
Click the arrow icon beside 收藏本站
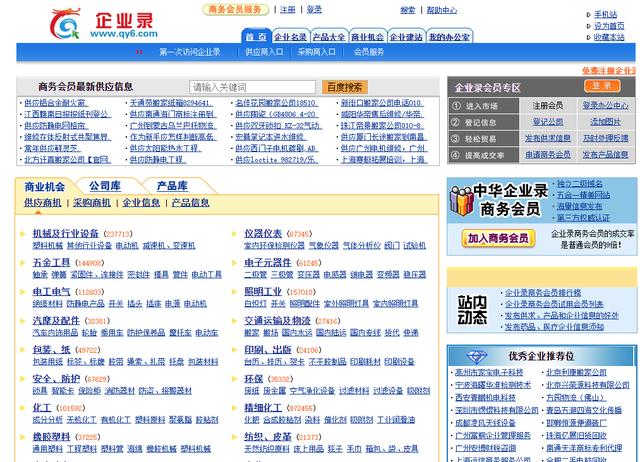588,38
